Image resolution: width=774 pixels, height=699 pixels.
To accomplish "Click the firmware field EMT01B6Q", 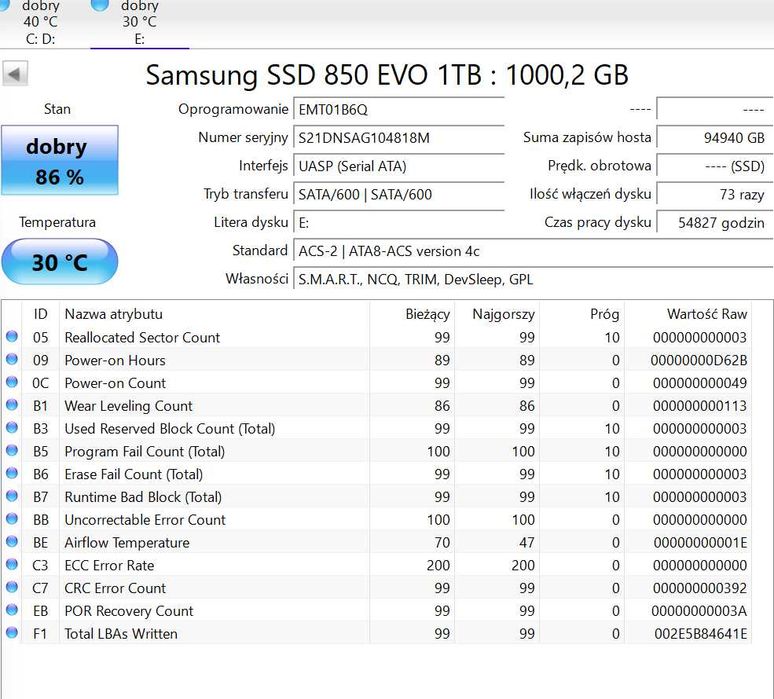I will click(x=399, y=109).
